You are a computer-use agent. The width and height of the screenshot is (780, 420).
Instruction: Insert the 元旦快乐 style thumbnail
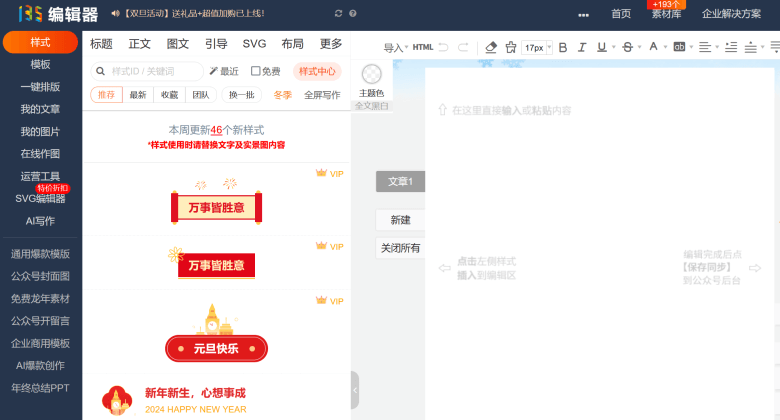[216, 333]
